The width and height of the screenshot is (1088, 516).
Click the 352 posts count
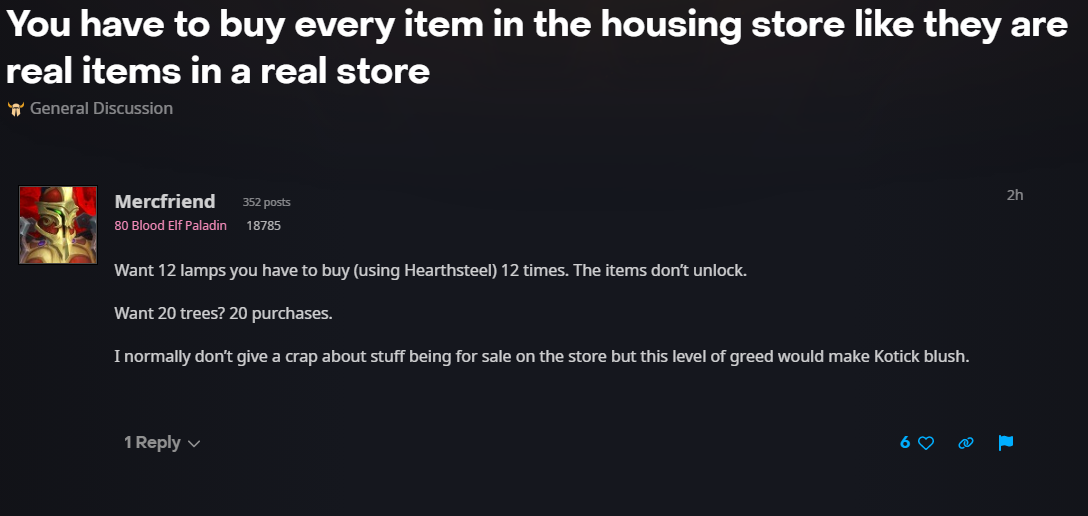[x=266, y=203]
